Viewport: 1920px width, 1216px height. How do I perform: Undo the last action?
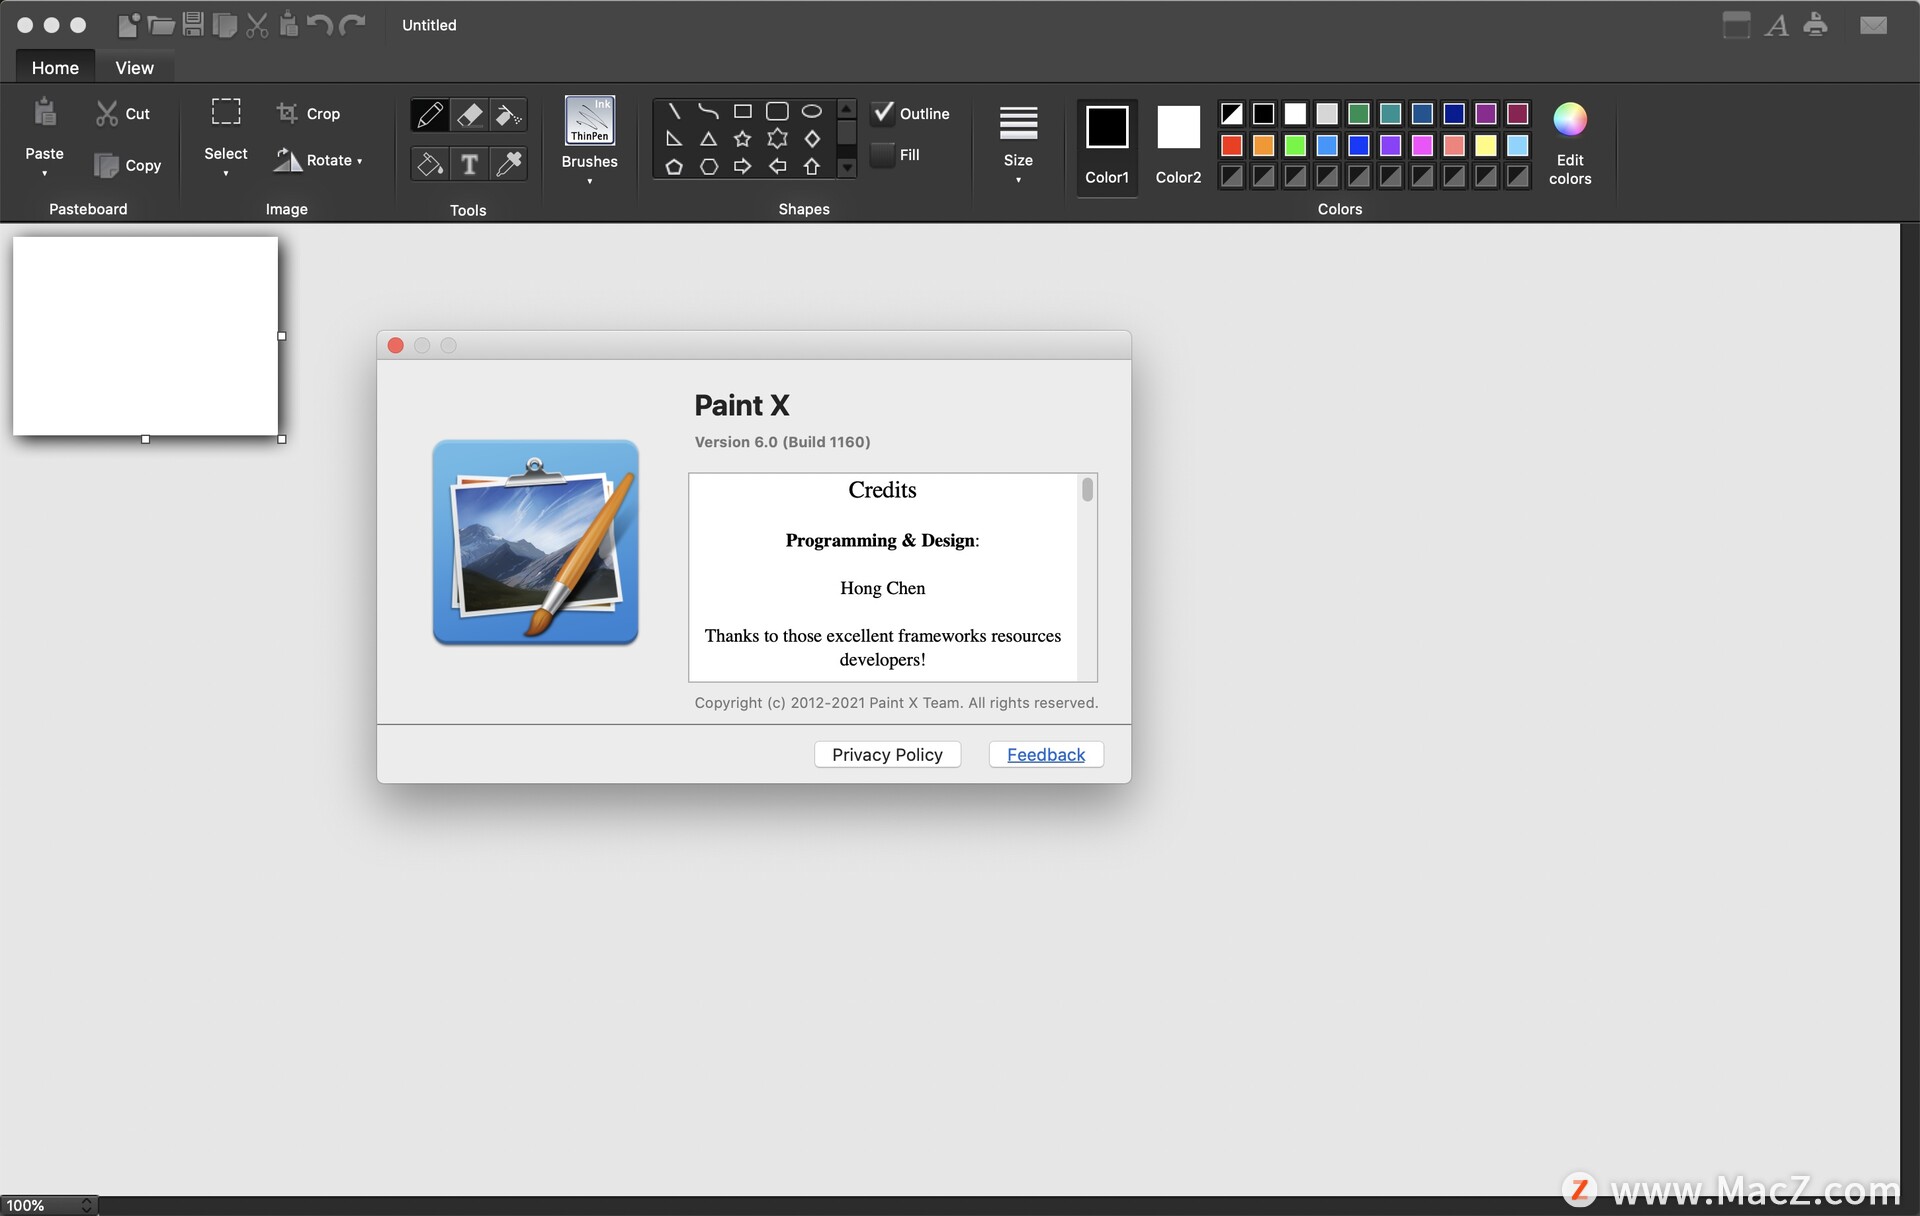pyautogui.click(x=320, y=25)
